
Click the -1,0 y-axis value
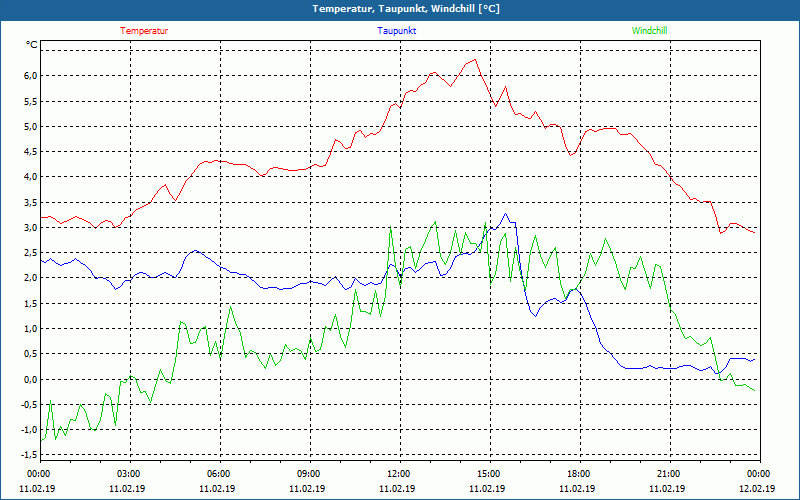pos(29,430)
